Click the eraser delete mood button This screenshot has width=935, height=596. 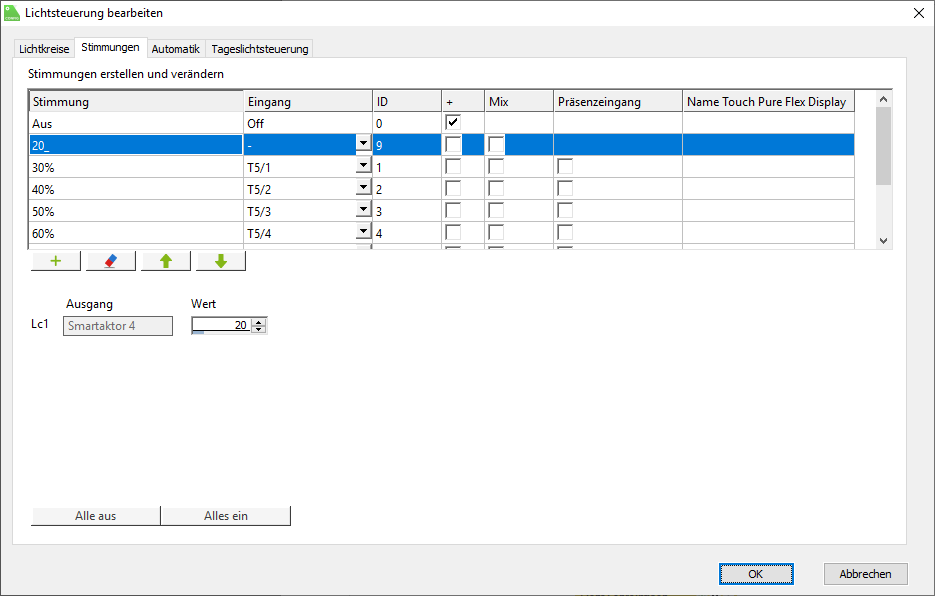pyautogui.click(x=111, y=261)
